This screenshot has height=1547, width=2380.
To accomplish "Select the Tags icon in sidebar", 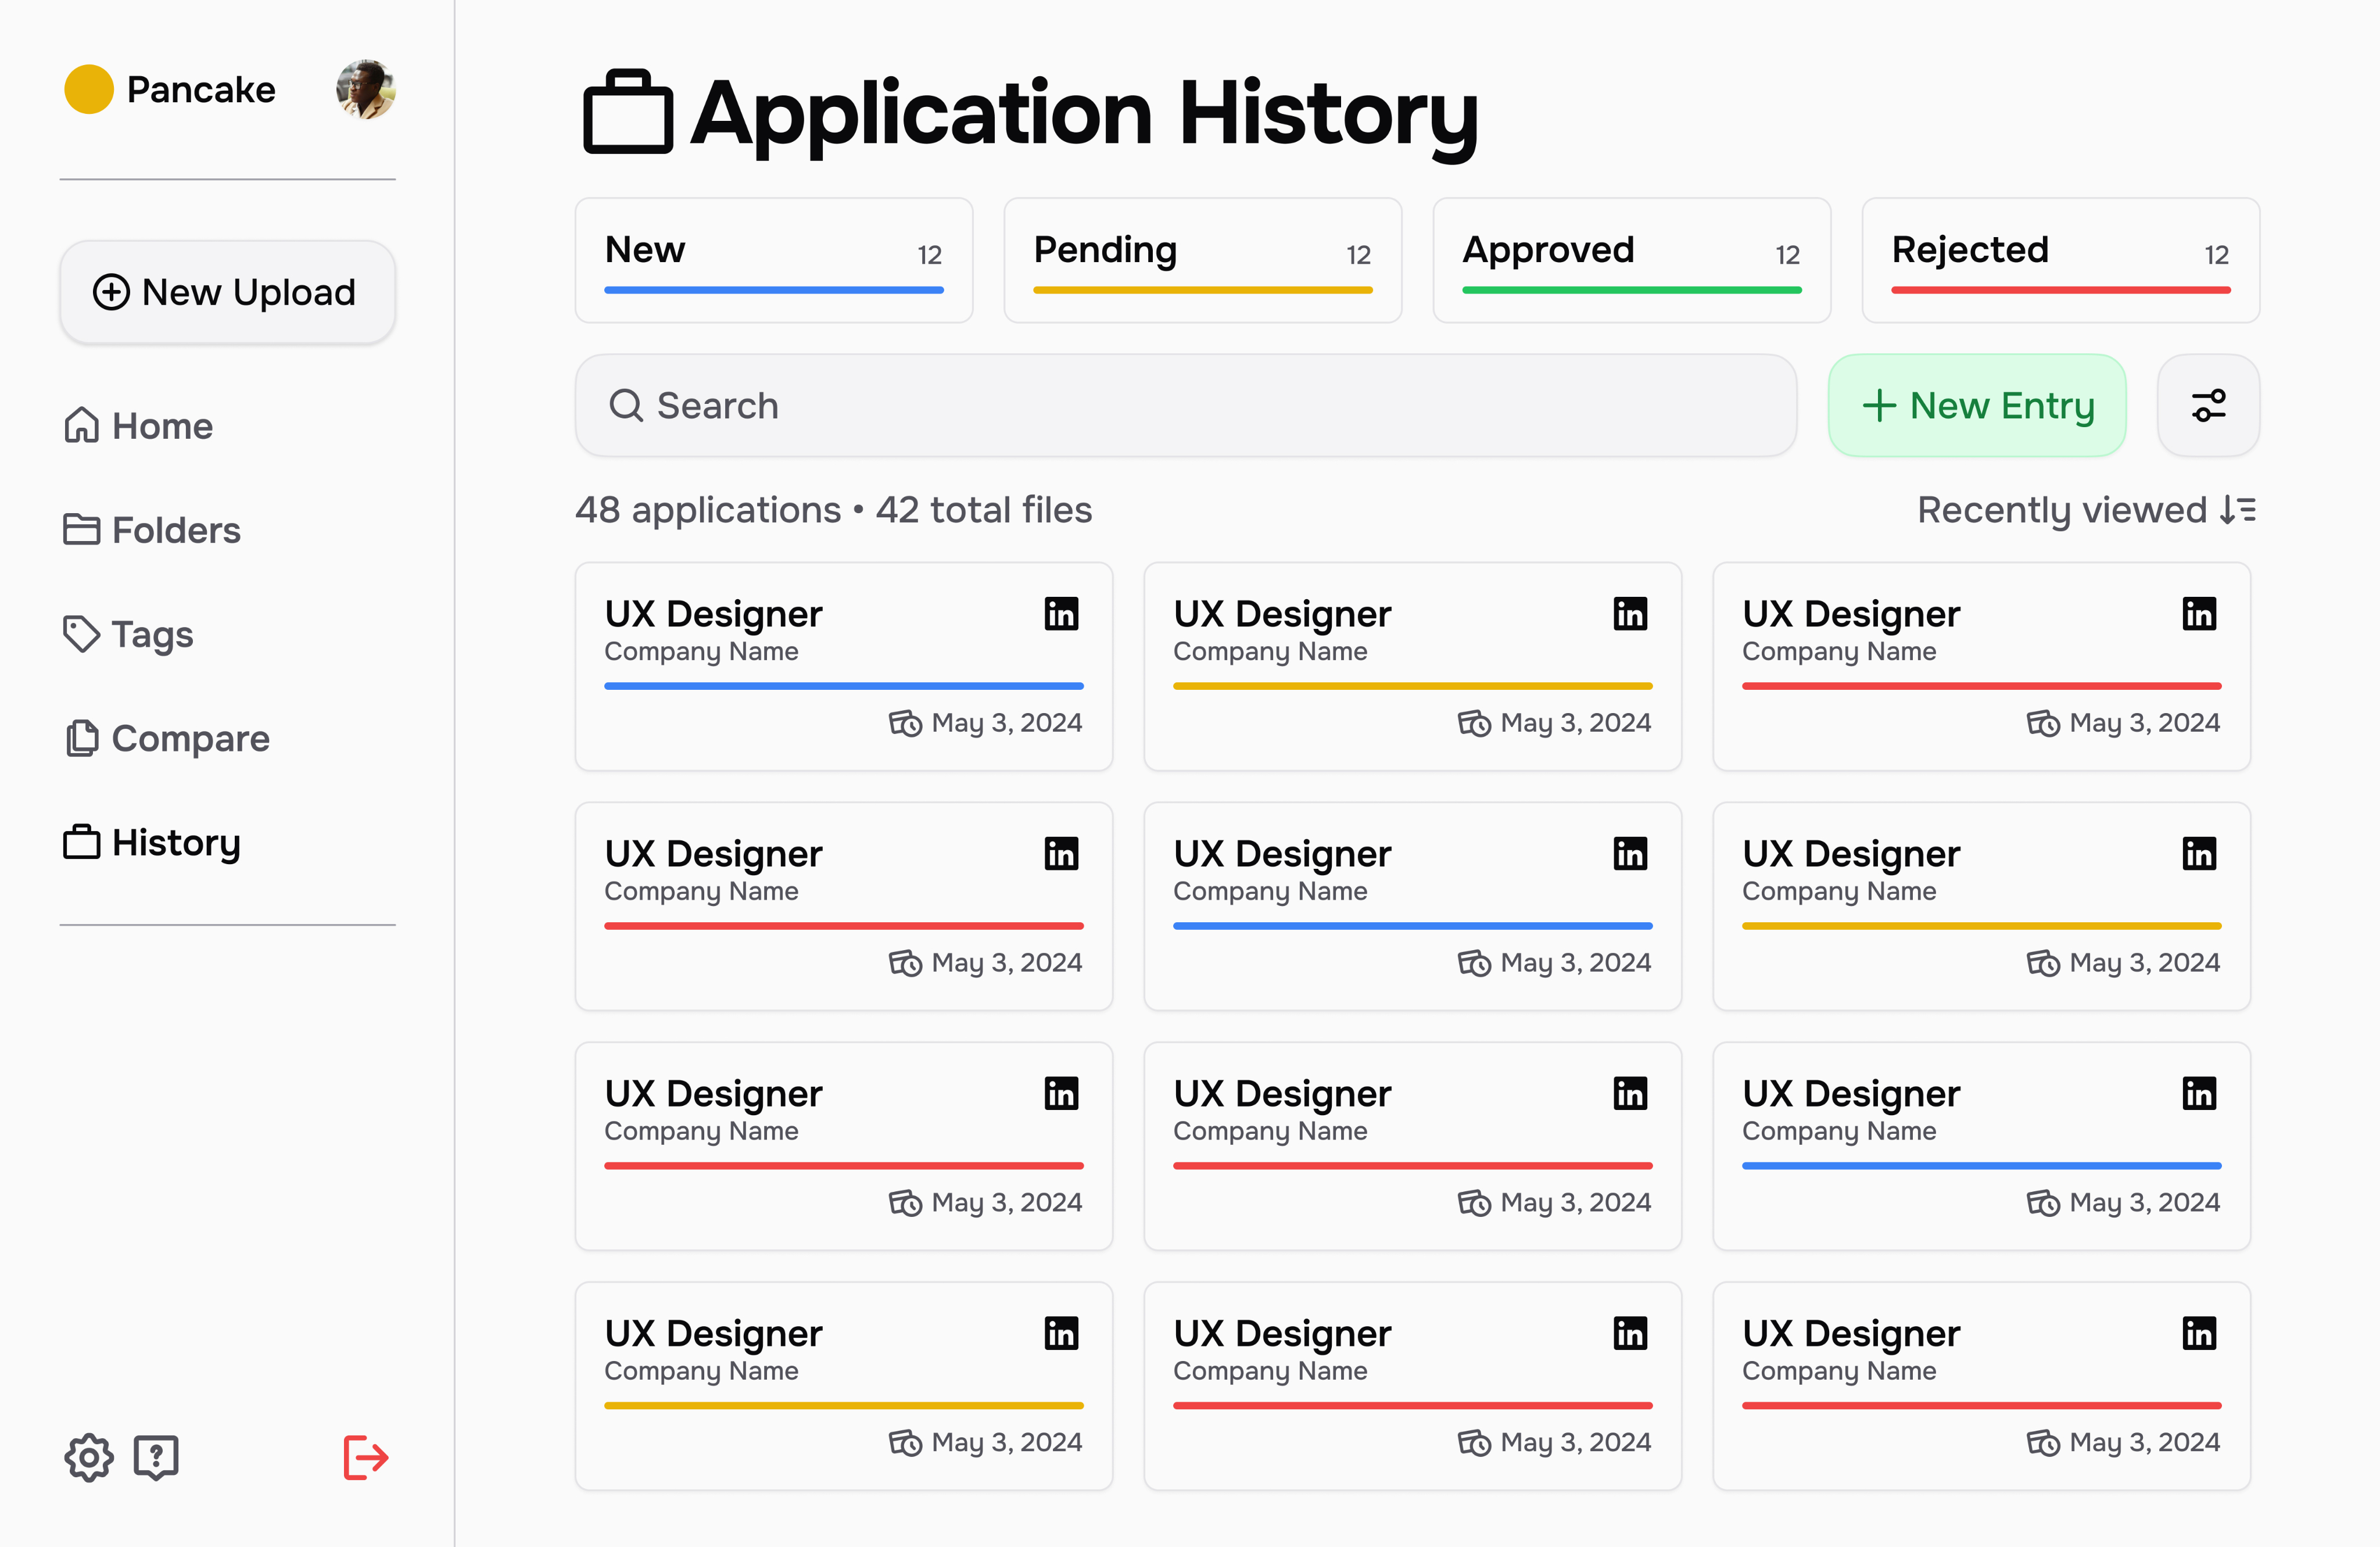I will (81, 634).
